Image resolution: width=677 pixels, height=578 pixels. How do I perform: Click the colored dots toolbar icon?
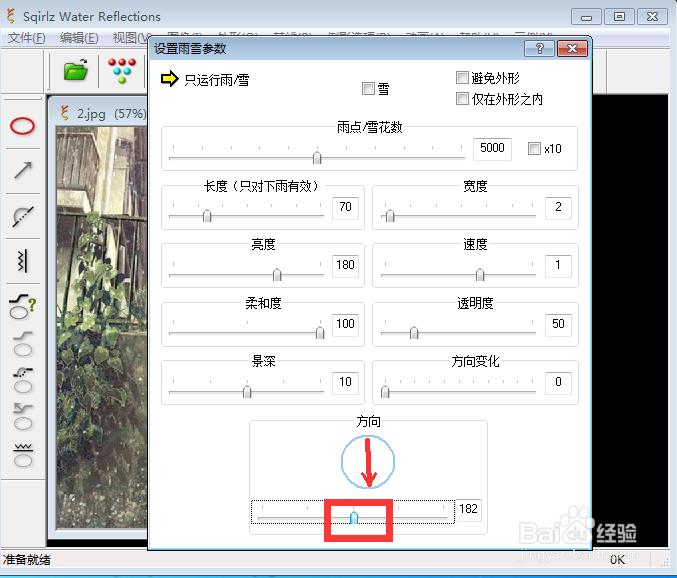point(122,70)
